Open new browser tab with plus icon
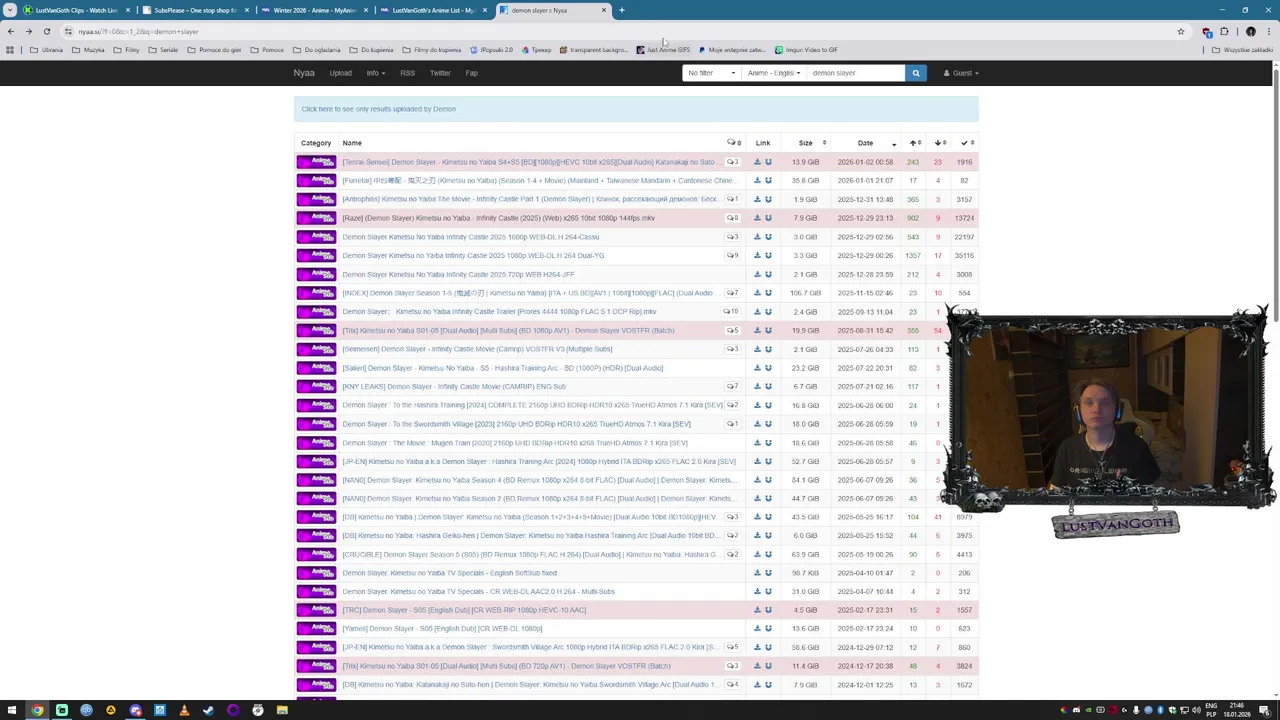 [621, 10]
